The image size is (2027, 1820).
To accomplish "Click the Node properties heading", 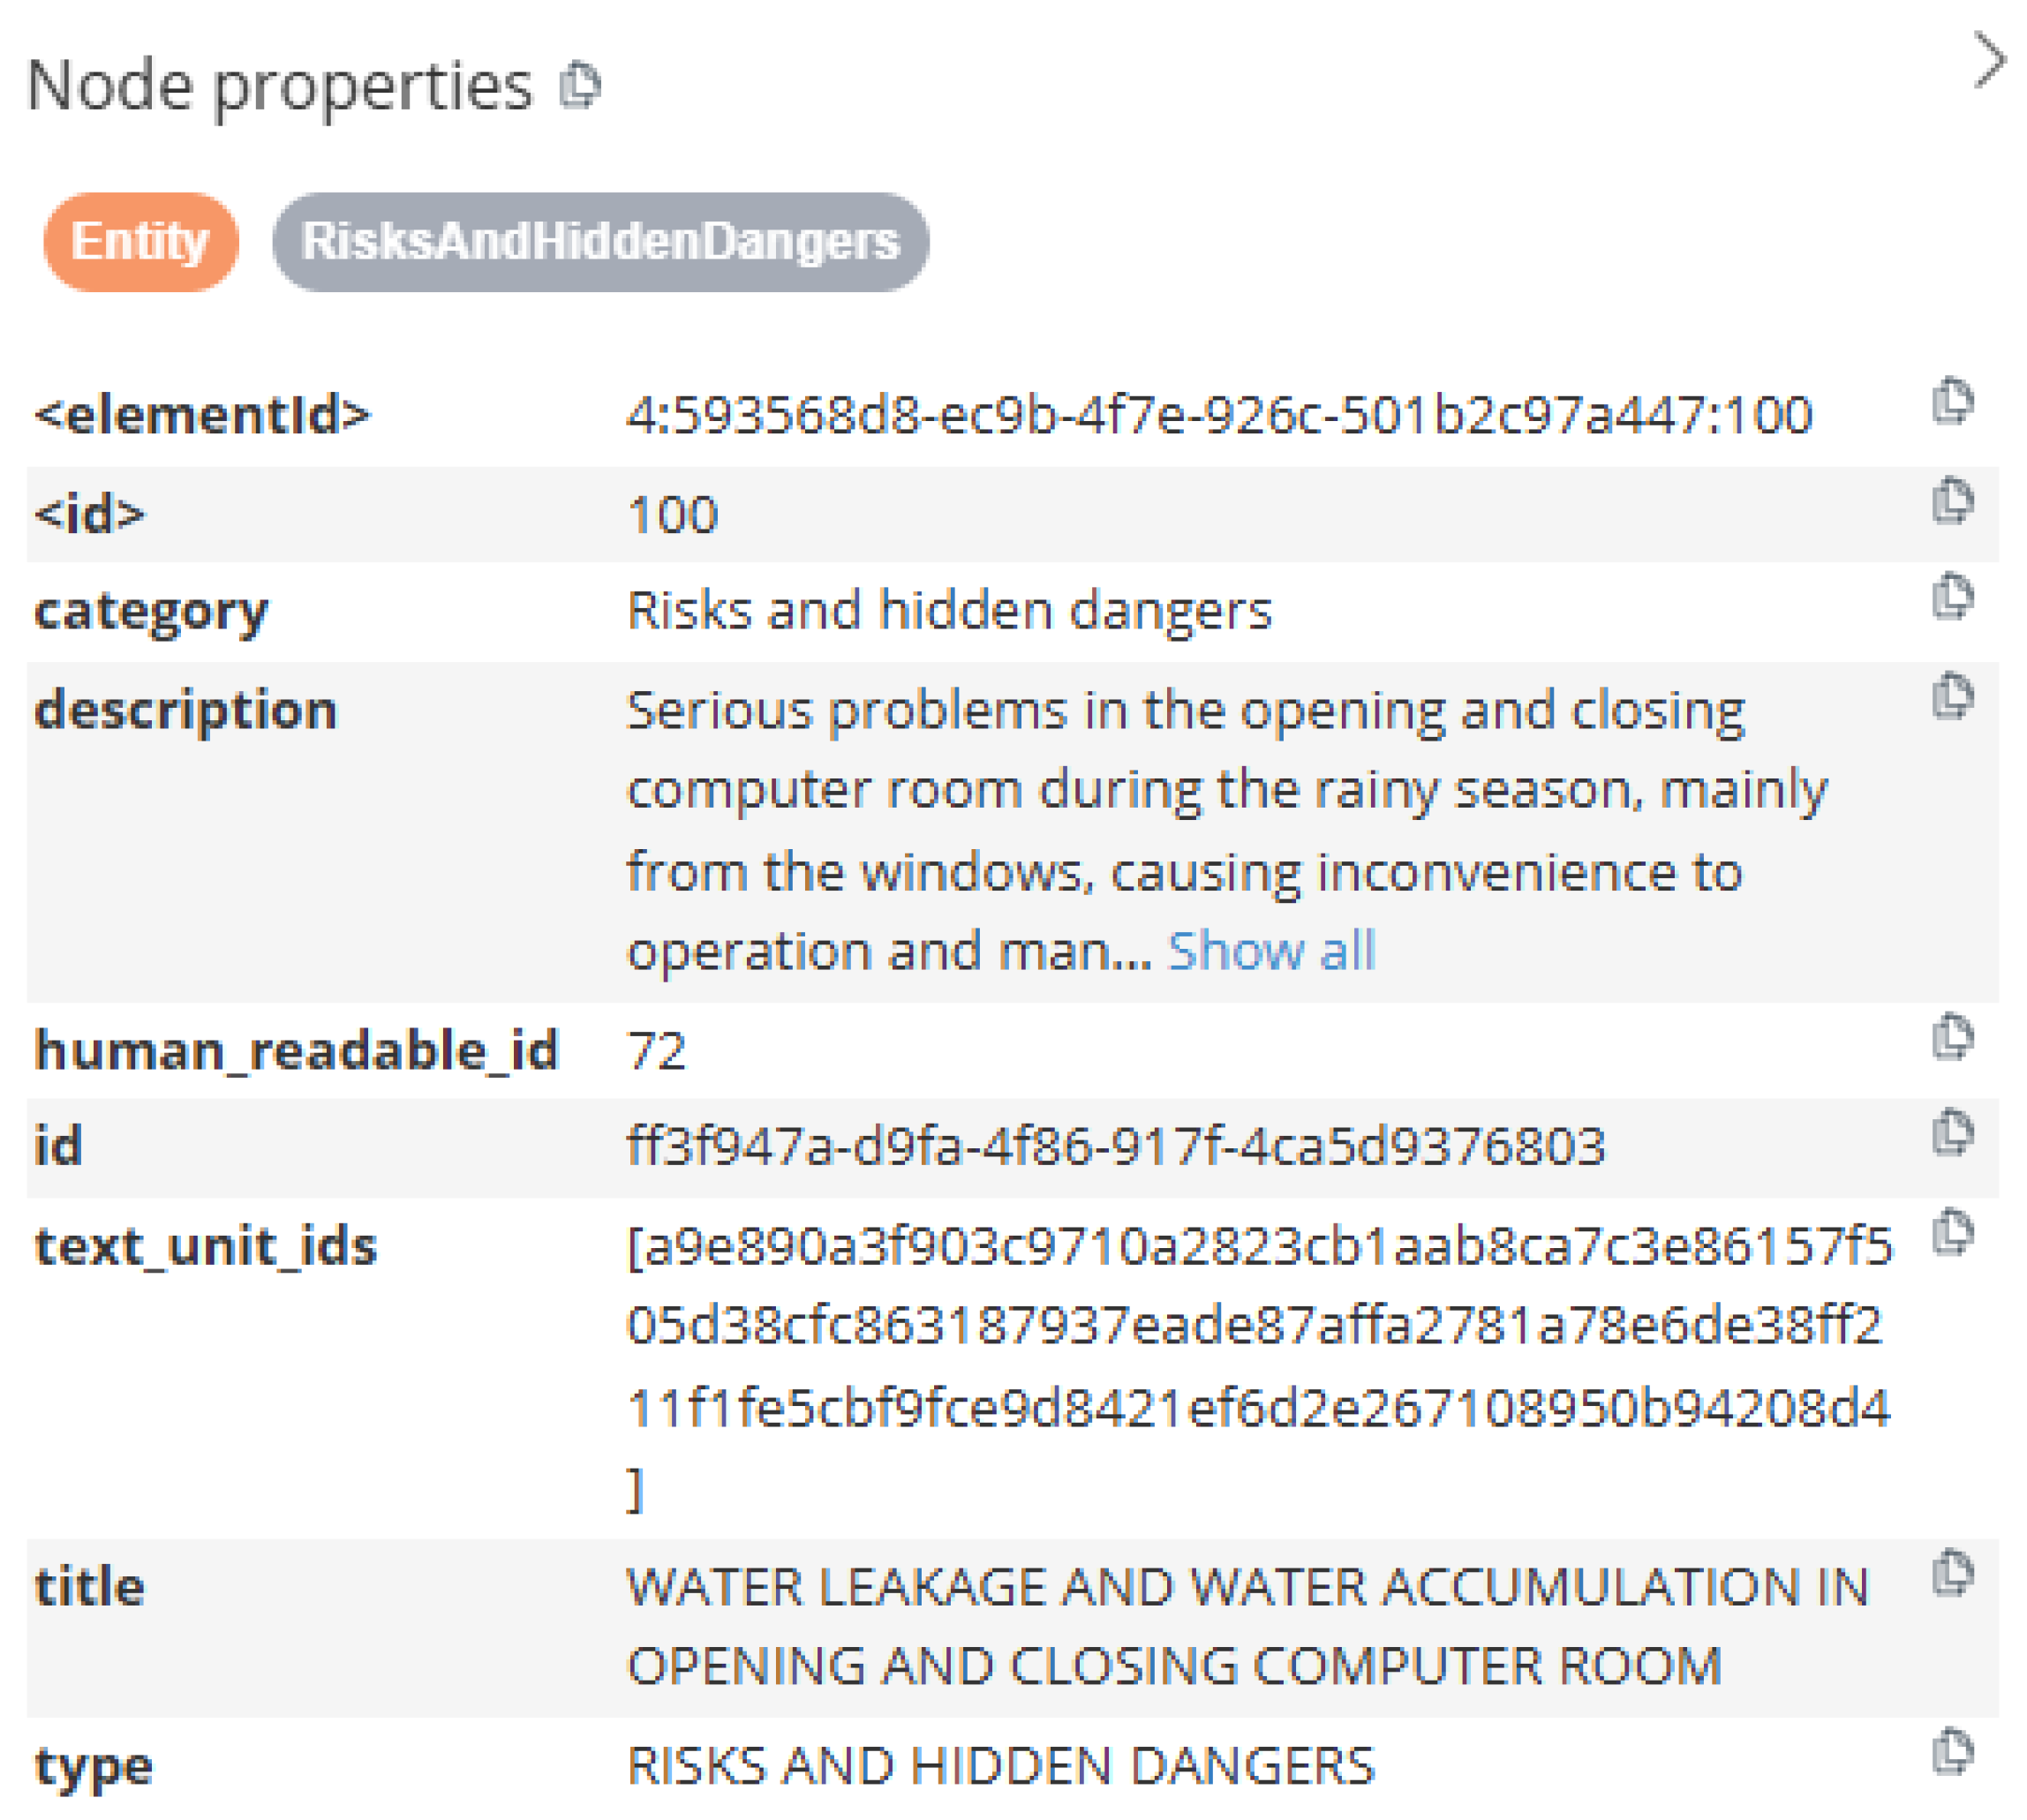I will tap(280, 86).
